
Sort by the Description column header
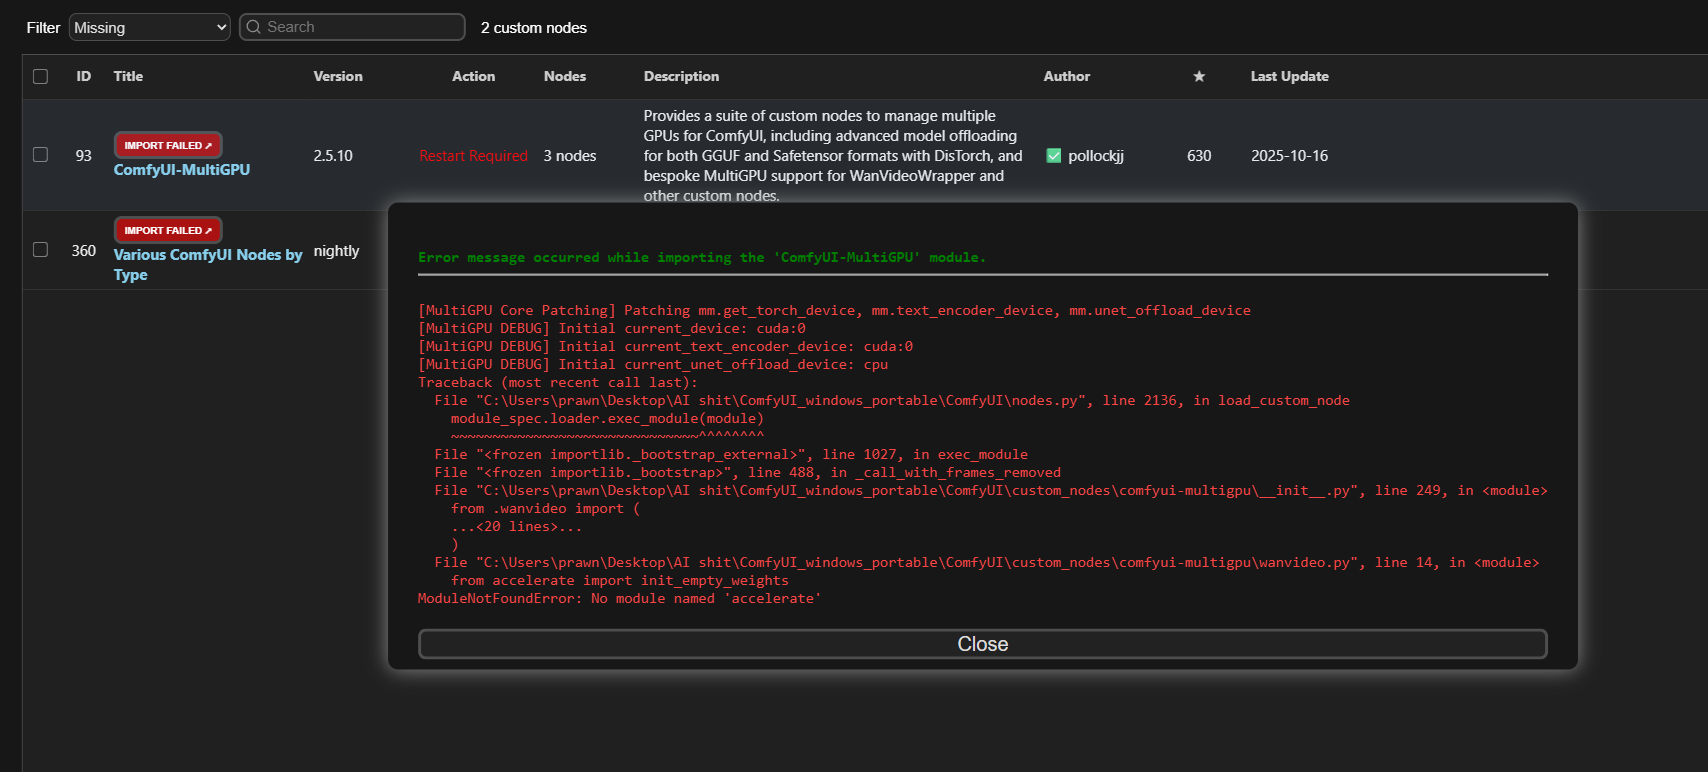[681, 76]
